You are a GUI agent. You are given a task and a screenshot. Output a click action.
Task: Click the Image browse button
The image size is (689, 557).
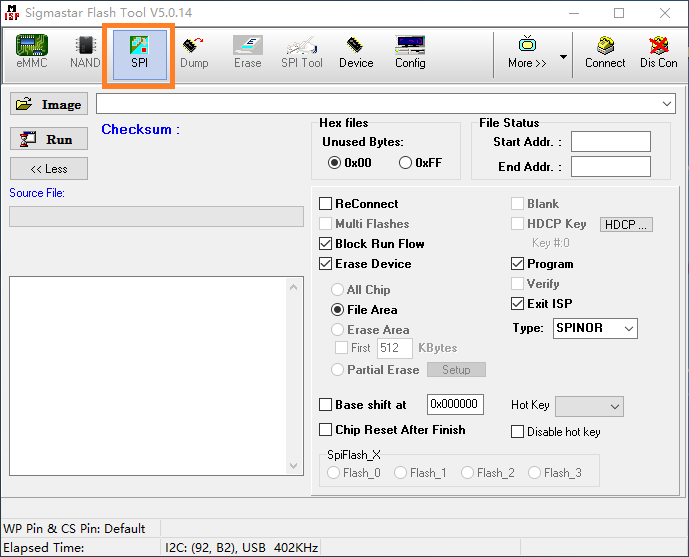point(49,104)
